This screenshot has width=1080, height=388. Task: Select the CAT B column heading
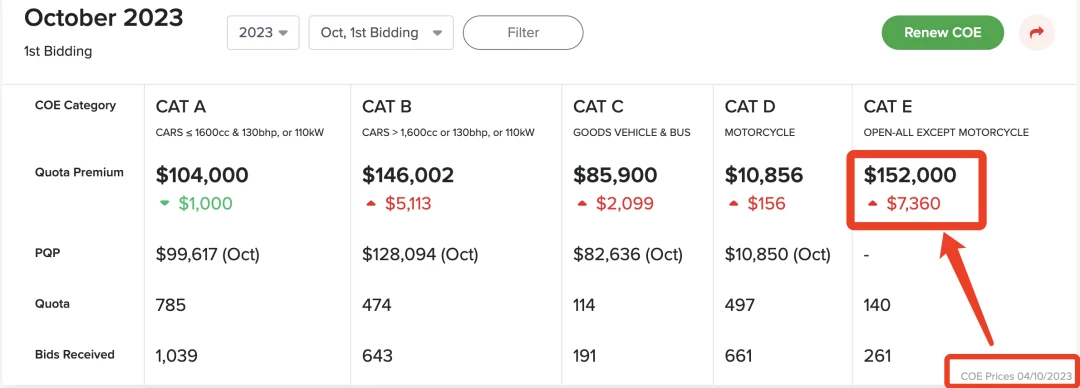click(387, 106)
